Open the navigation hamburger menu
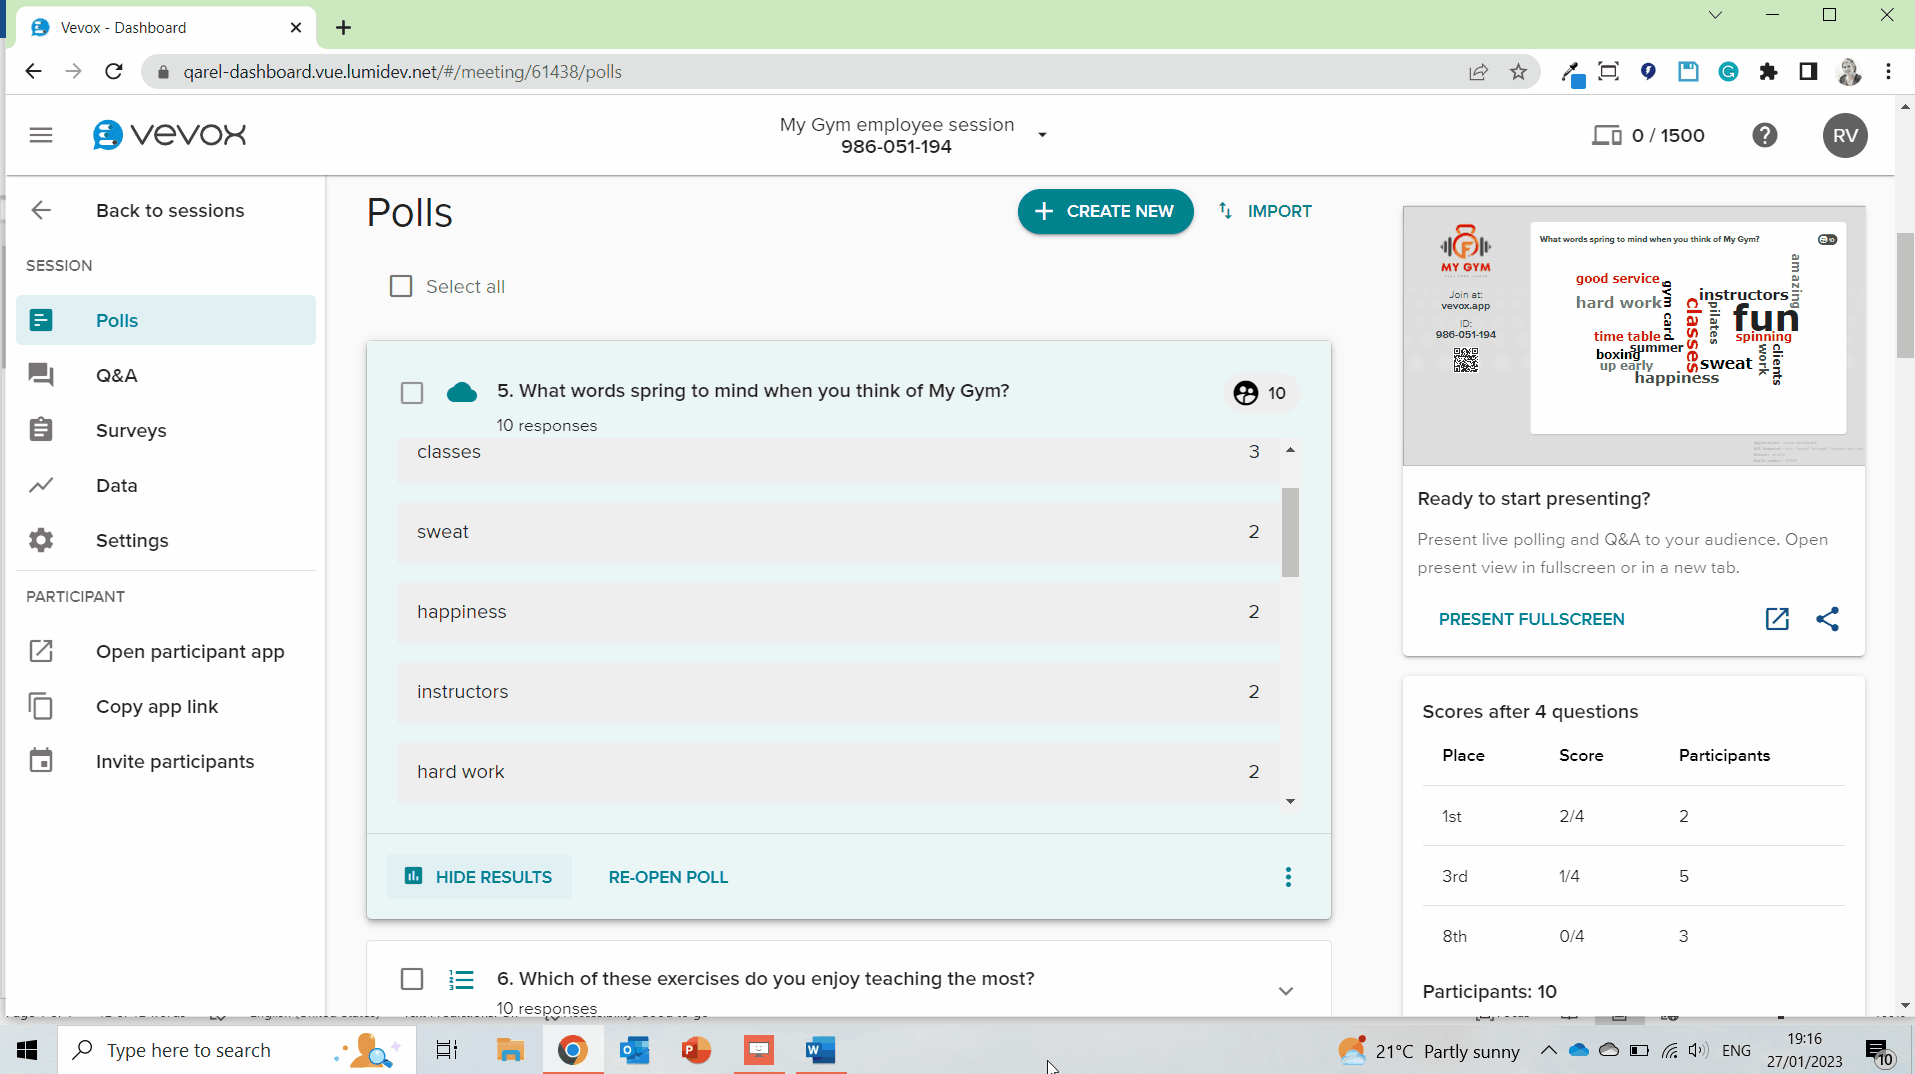The image size is (1915, 1074). point(40,135)
